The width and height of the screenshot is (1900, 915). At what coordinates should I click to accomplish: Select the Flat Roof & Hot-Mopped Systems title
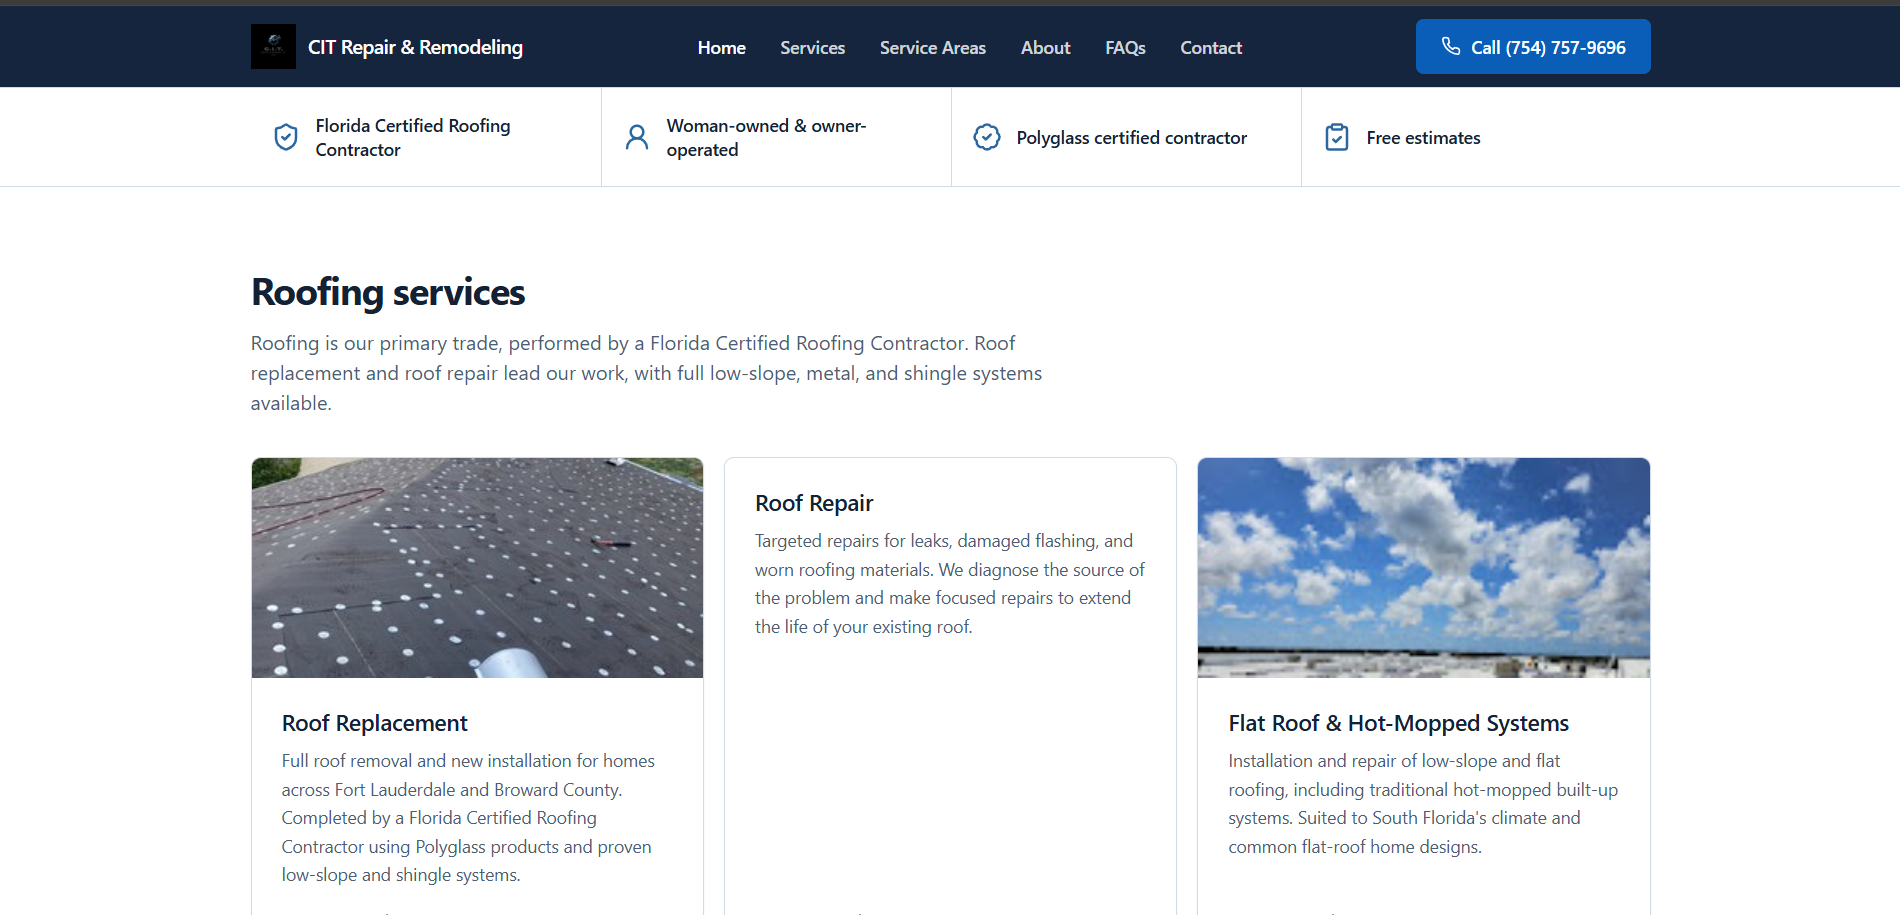[x=1399, y=723]
